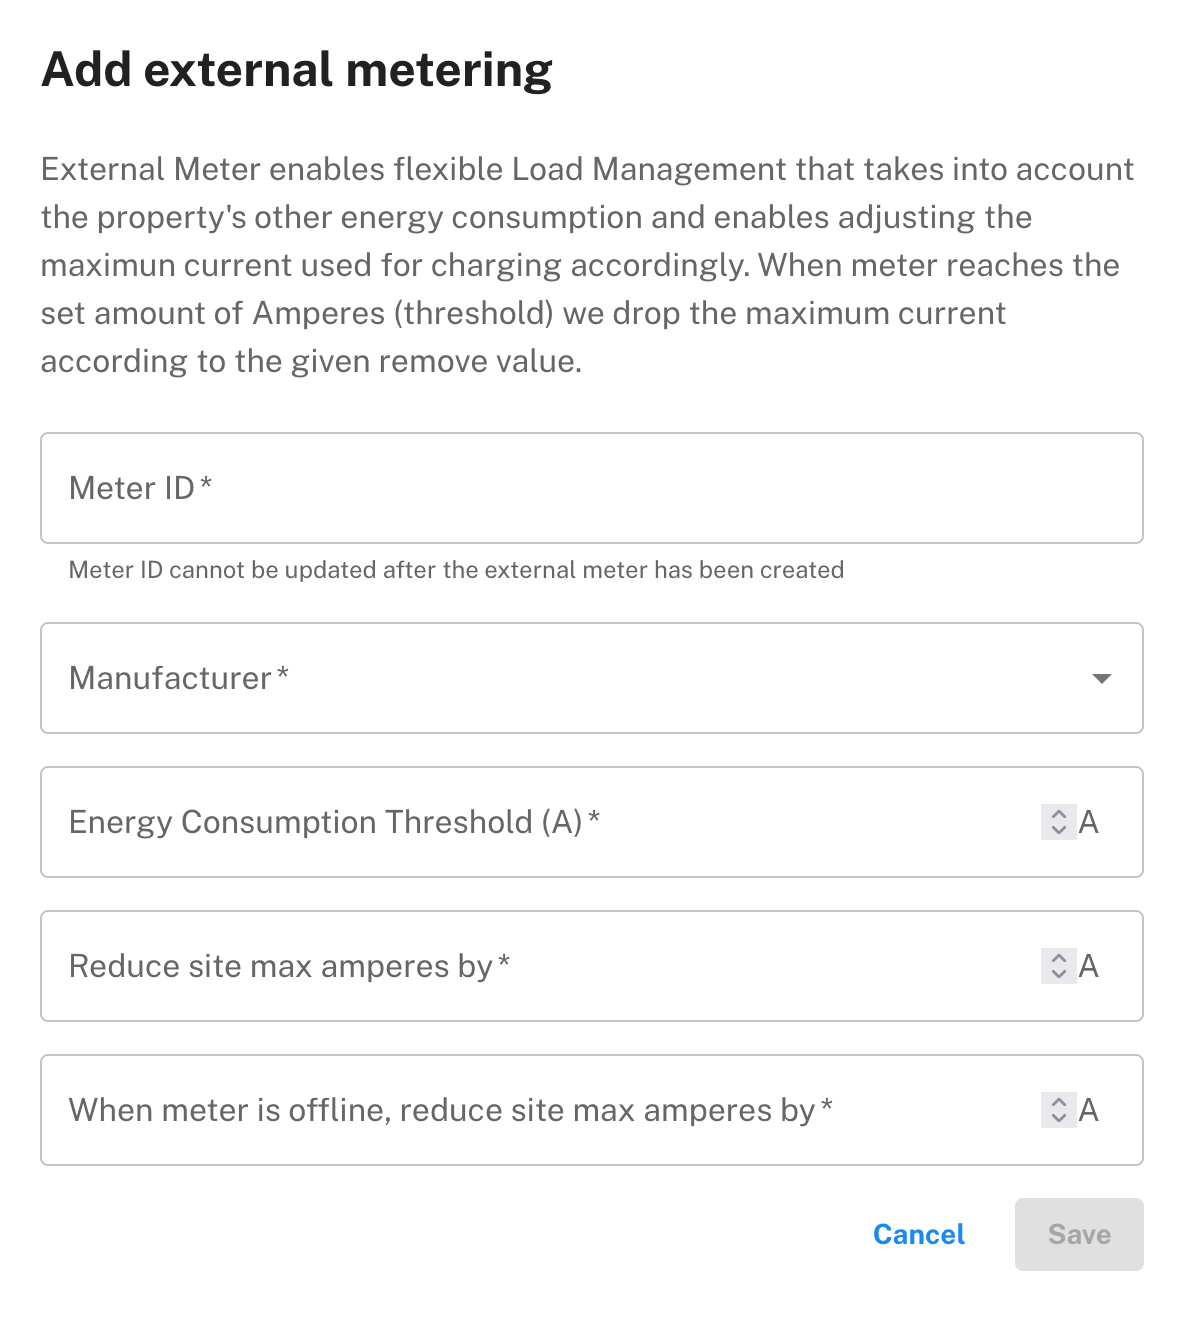The height and width of the screenshot is (1318, 1186).
Task: Click the Add external metering heading
Action: pos(296,70)
